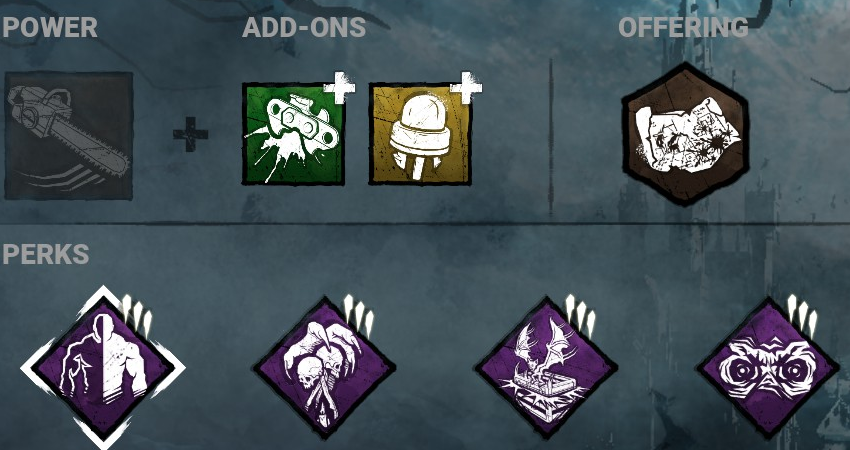This screenshot has width=850, height=450.
Task: Select the bat-winged trap perk
Action: 546,368
